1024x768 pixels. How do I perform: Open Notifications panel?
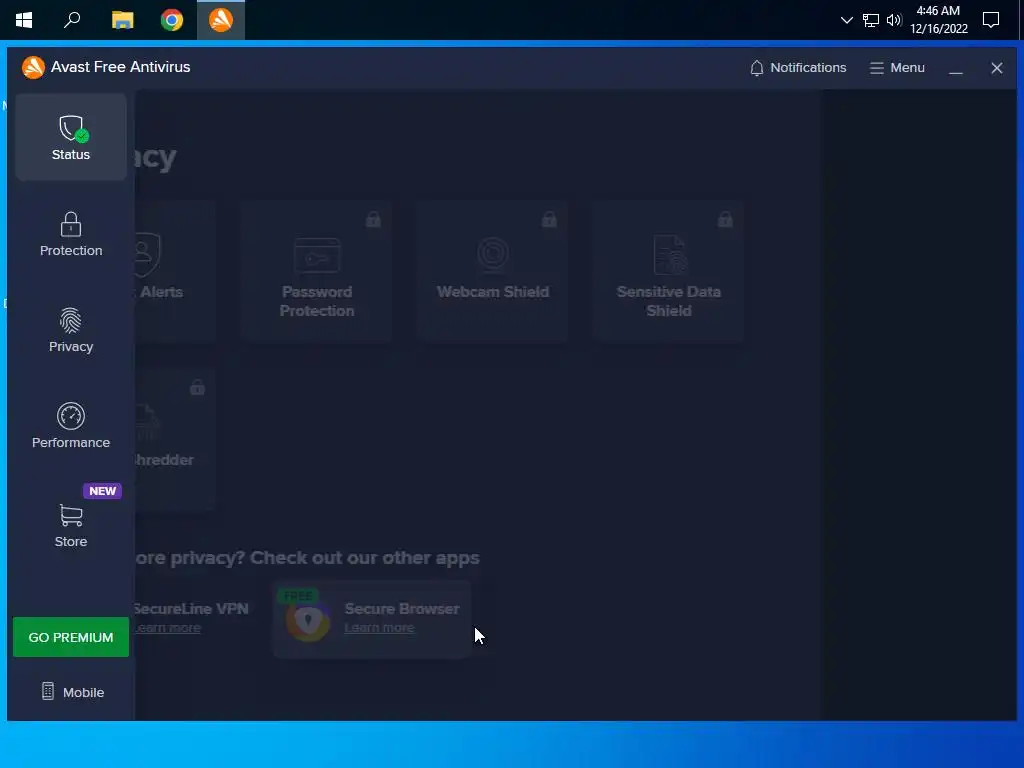[797, 68]
